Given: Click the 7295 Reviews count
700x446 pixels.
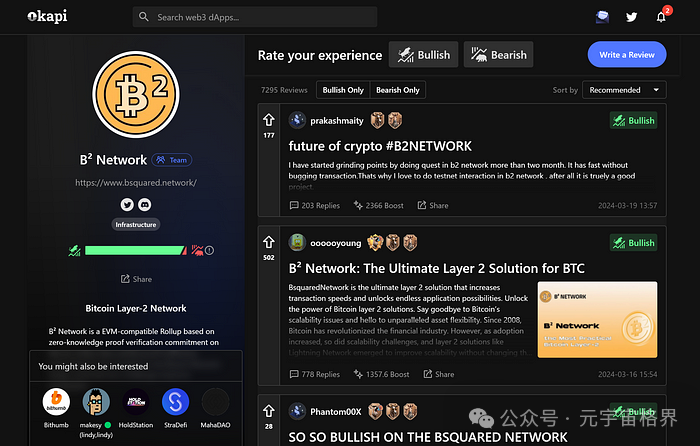Looking at the screenshot, I should point(284,90).
